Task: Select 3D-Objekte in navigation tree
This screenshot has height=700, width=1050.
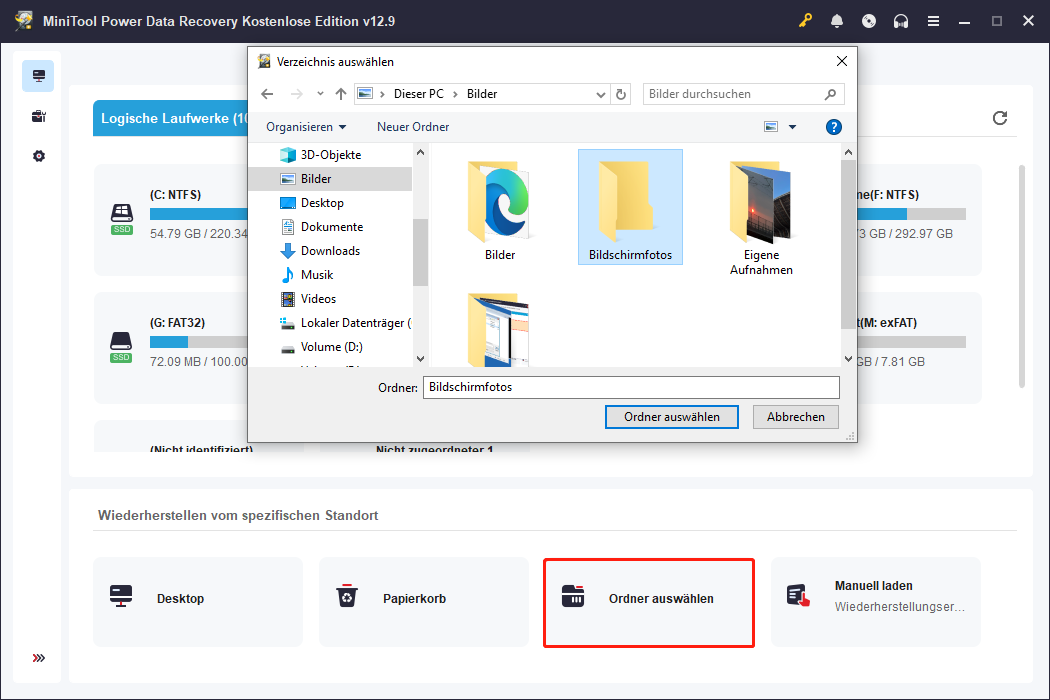Action: pos(330,155)
